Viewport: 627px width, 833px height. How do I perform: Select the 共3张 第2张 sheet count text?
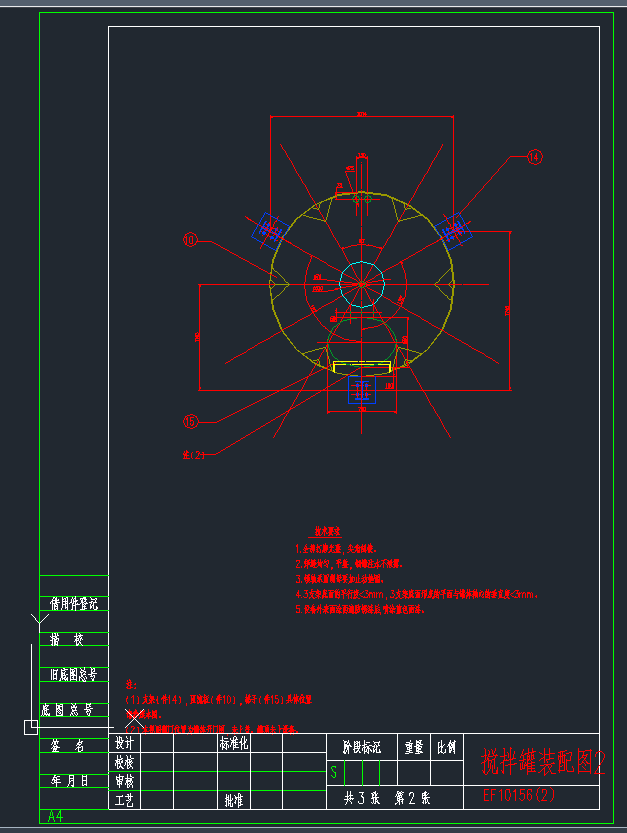click(386, 798)
